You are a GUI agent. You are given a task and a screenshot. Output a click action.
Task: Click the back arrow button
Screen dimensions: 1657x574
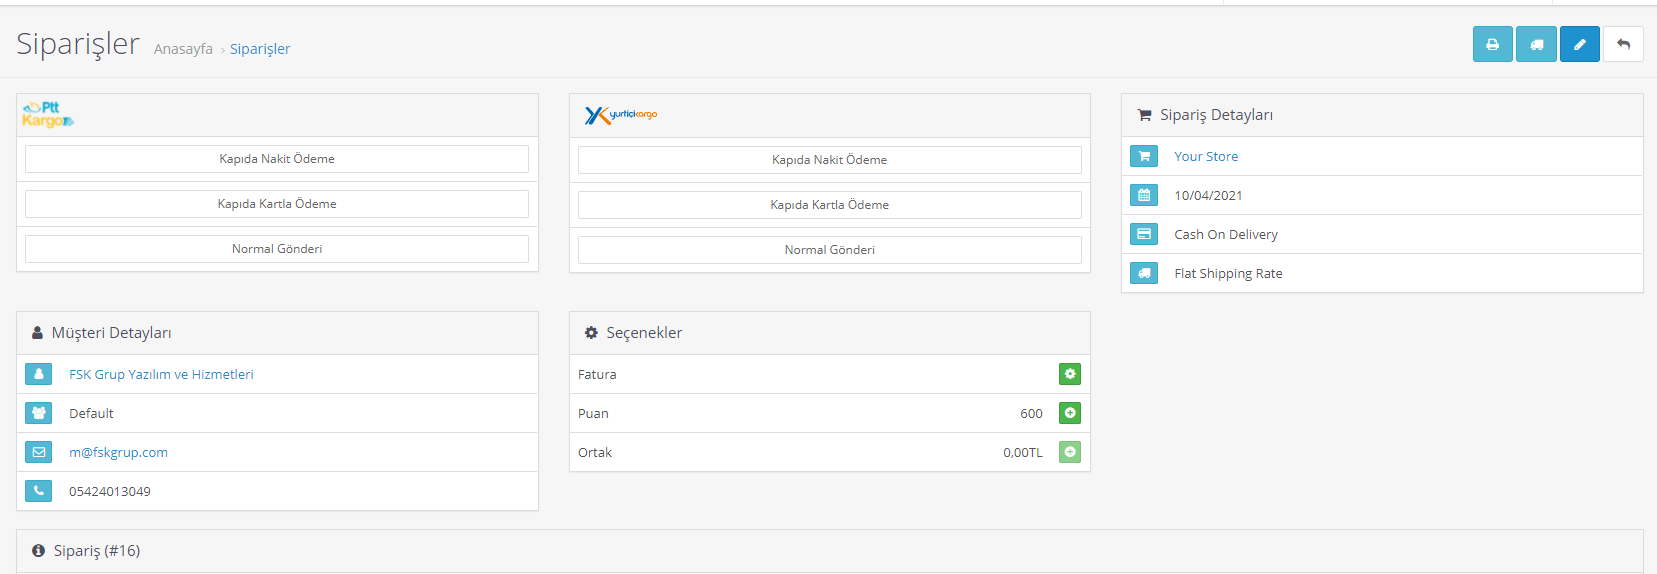pyautogui.click(x=1623, y=44)
